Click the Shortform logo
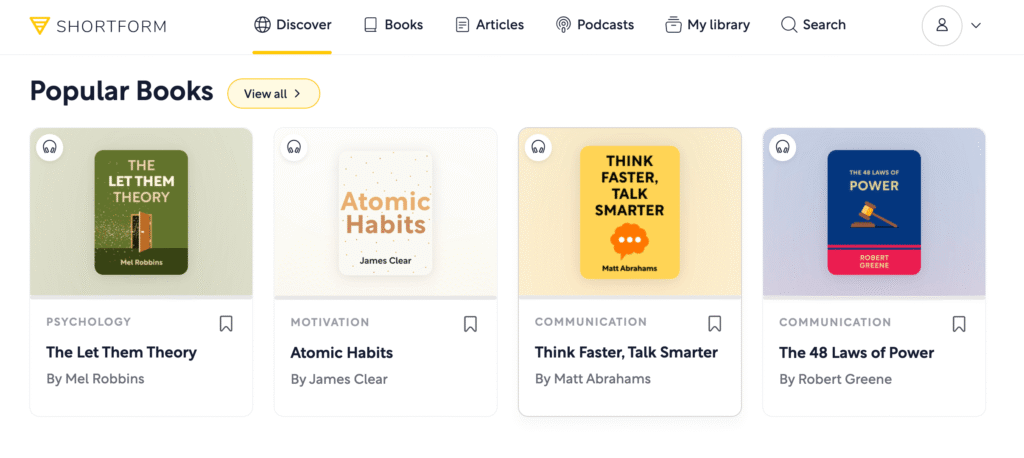 pos(98,26)
